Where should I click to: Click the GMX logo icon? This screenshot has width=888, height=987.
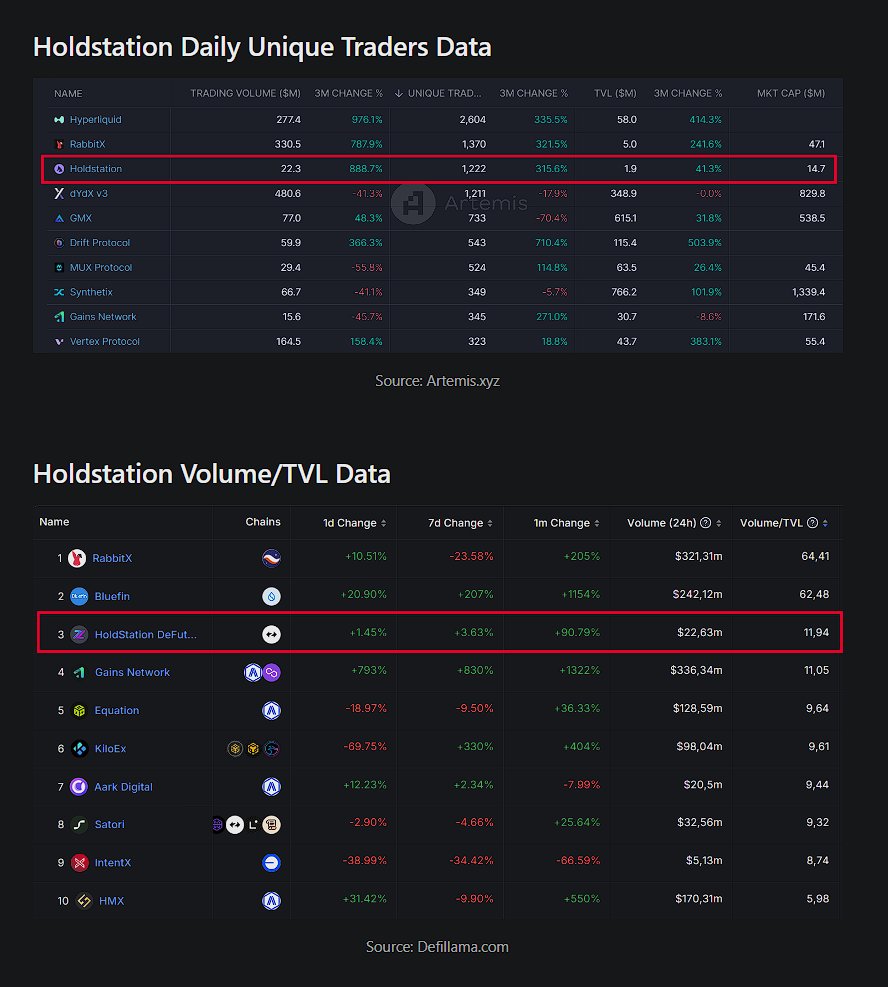click(59, 218)
